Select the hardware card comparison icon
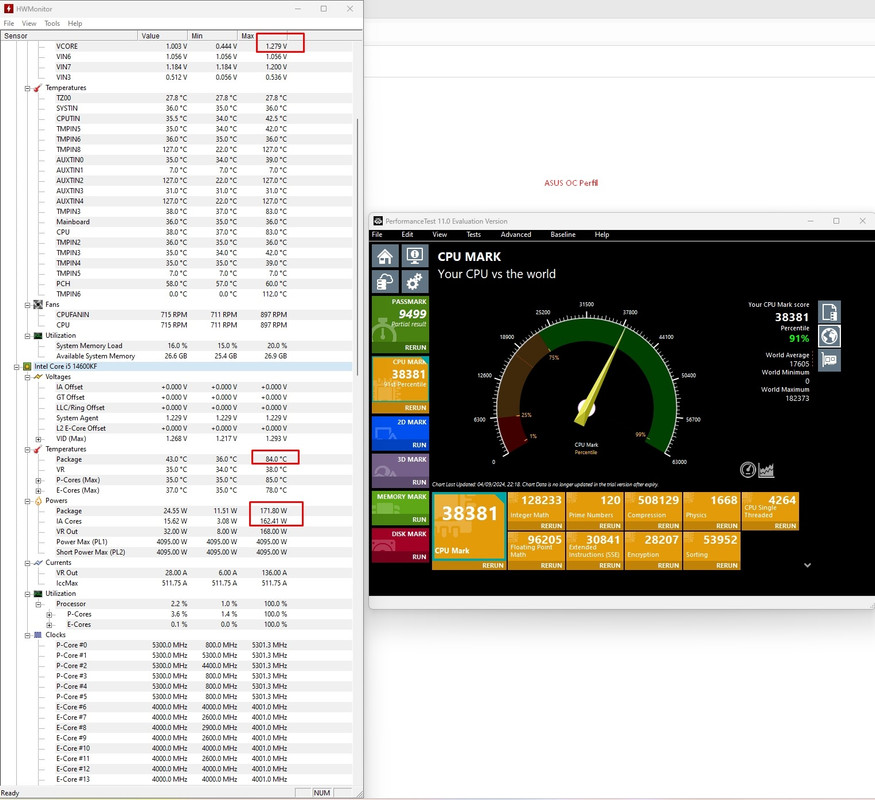The image size is (875, 800). [829, 360]
